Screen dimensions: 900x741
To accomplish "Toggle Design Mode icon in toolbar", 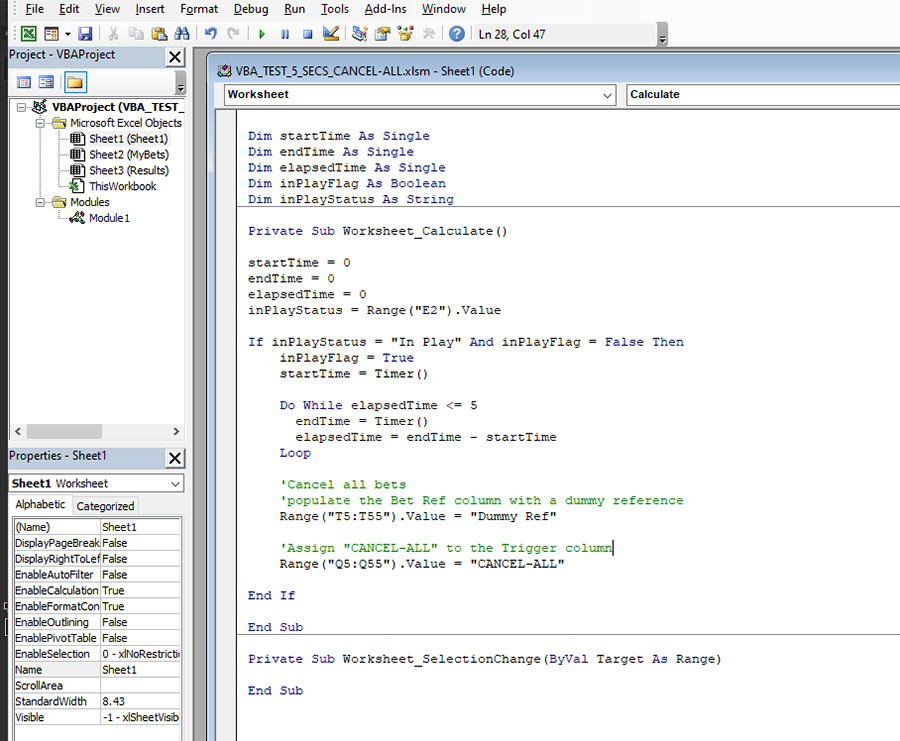I will click(x=332, y=34).
